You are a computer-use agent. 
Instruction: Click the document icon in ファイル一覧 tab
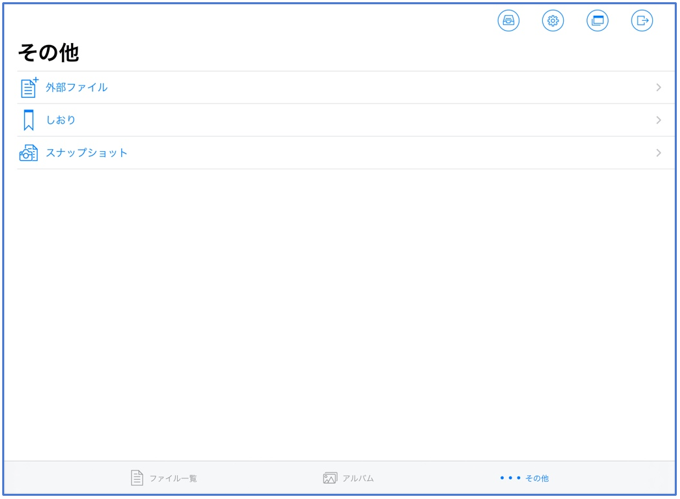click(x=137, y=478)
